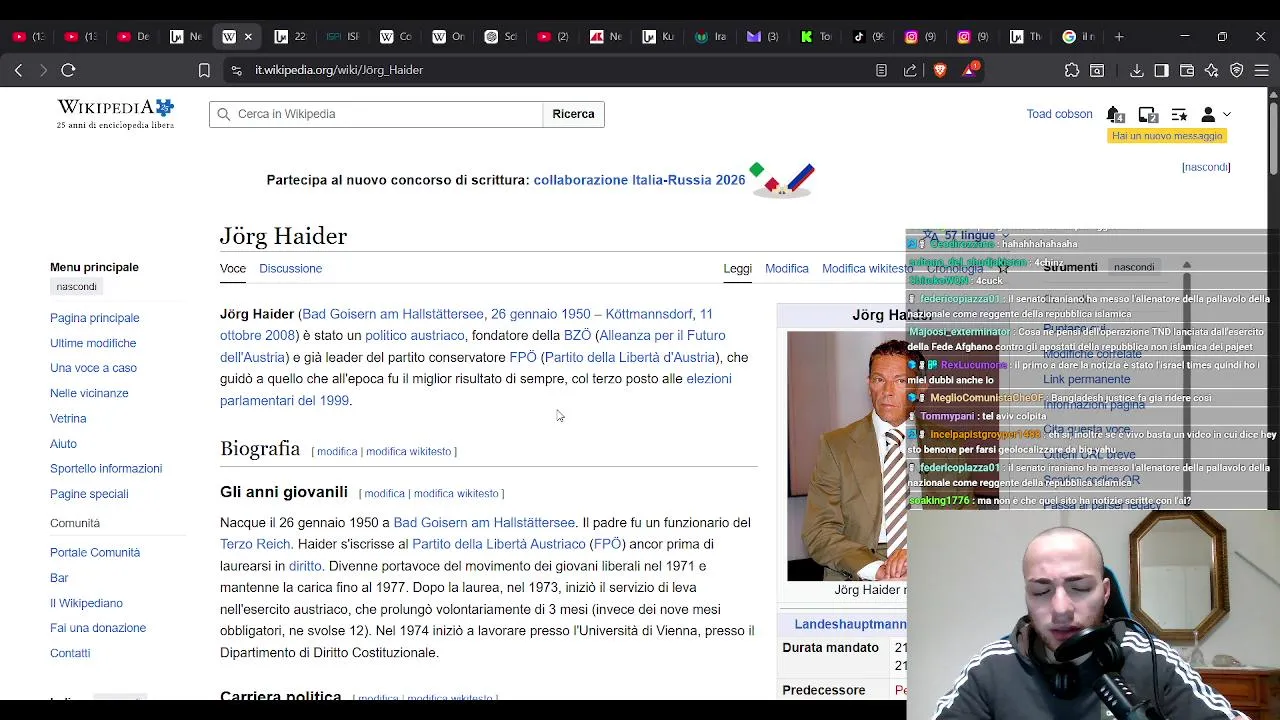
Task: Open the watchlist star-list icon
Action: 1179,114
